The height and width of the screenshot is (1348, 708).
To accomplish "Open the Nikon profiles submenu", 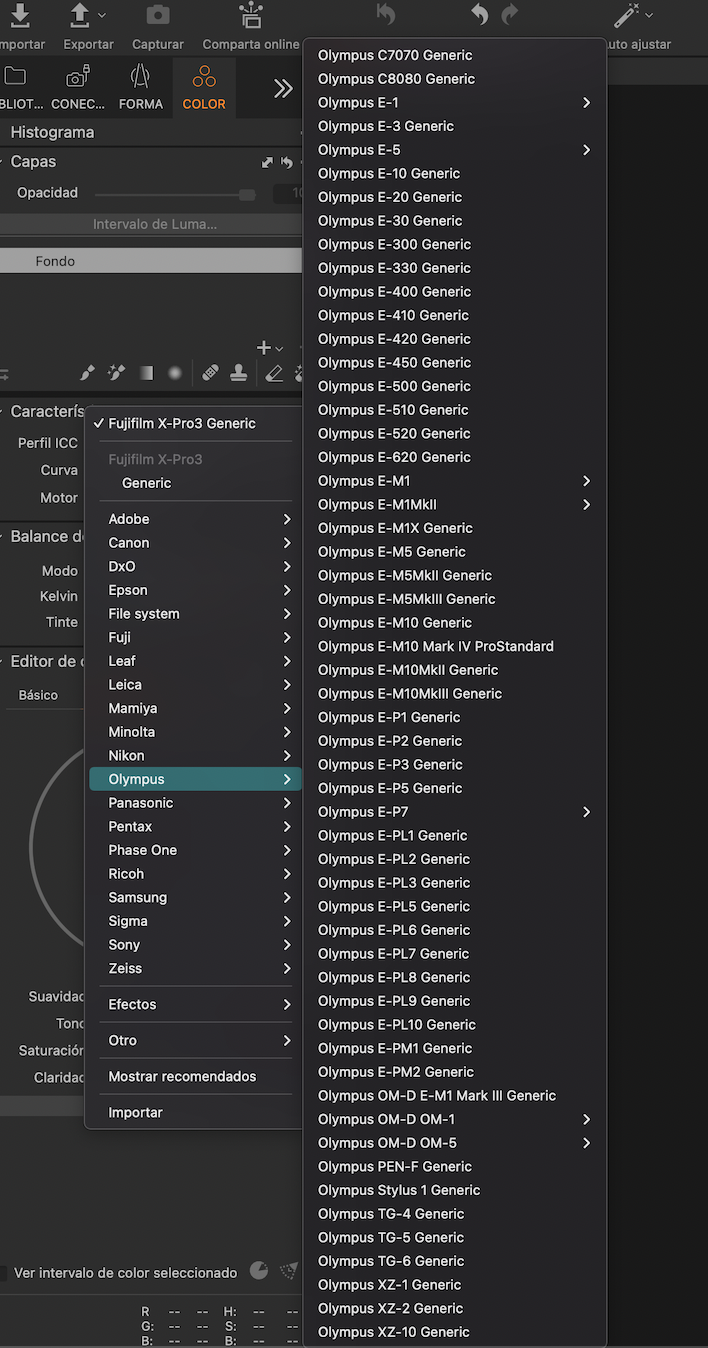I will coord(193,756).
